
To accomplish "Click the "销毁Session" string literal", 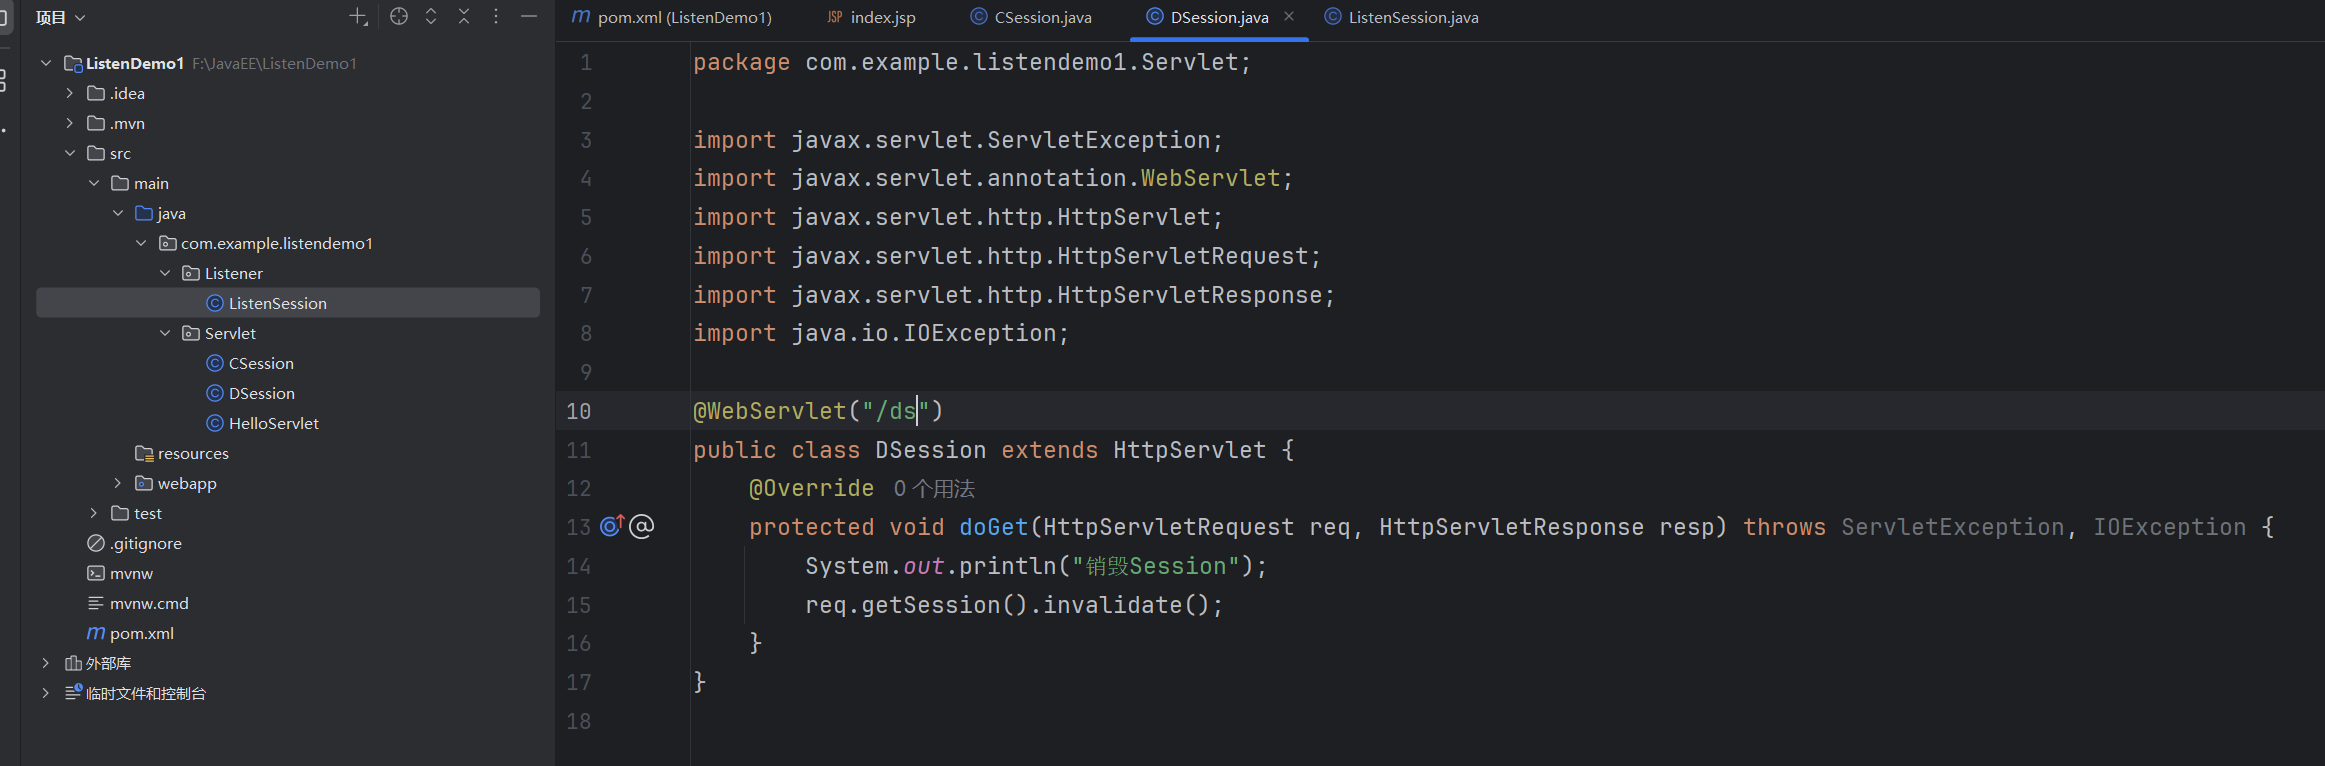I will click(1155, 566).
